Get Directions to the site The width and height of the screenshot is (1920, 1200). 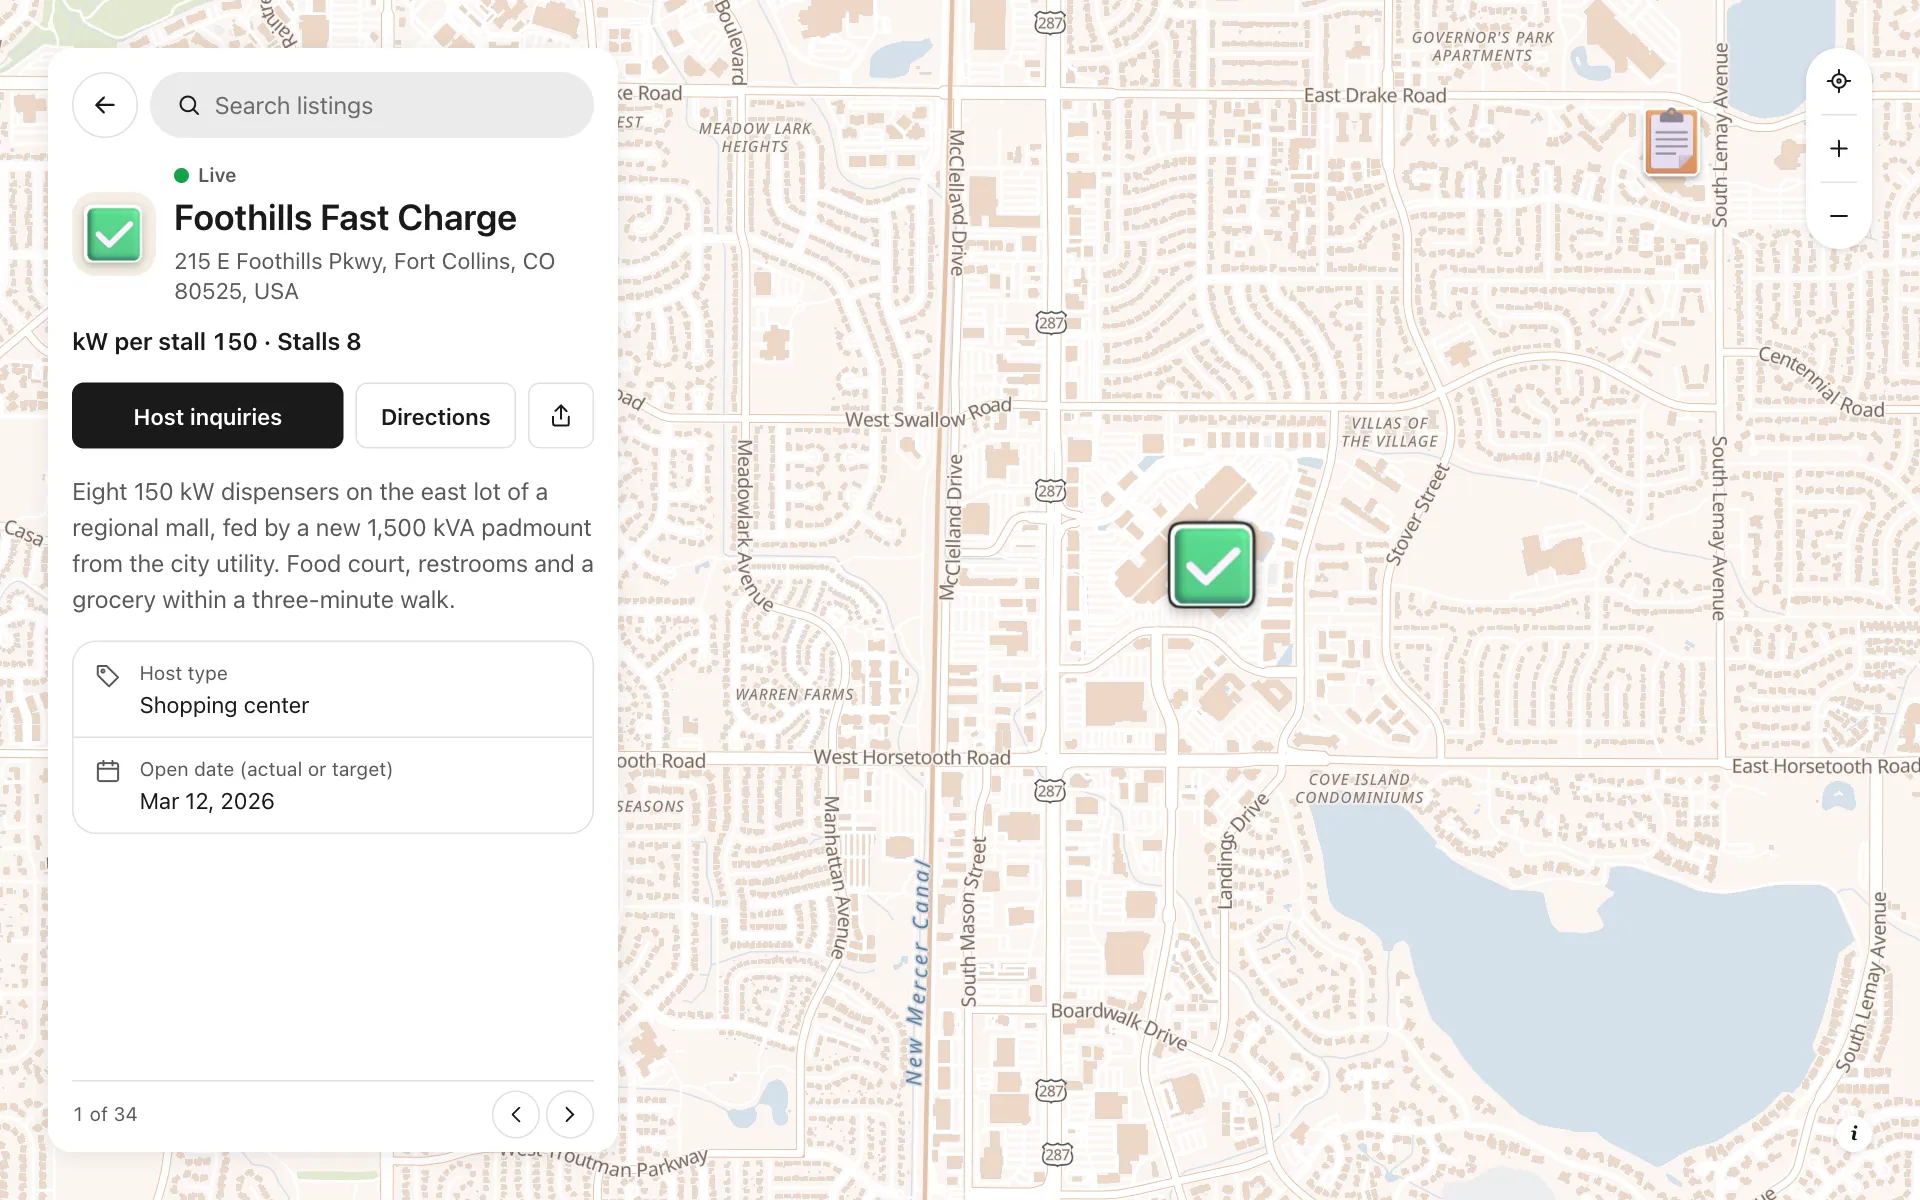(x=436, y=416)
